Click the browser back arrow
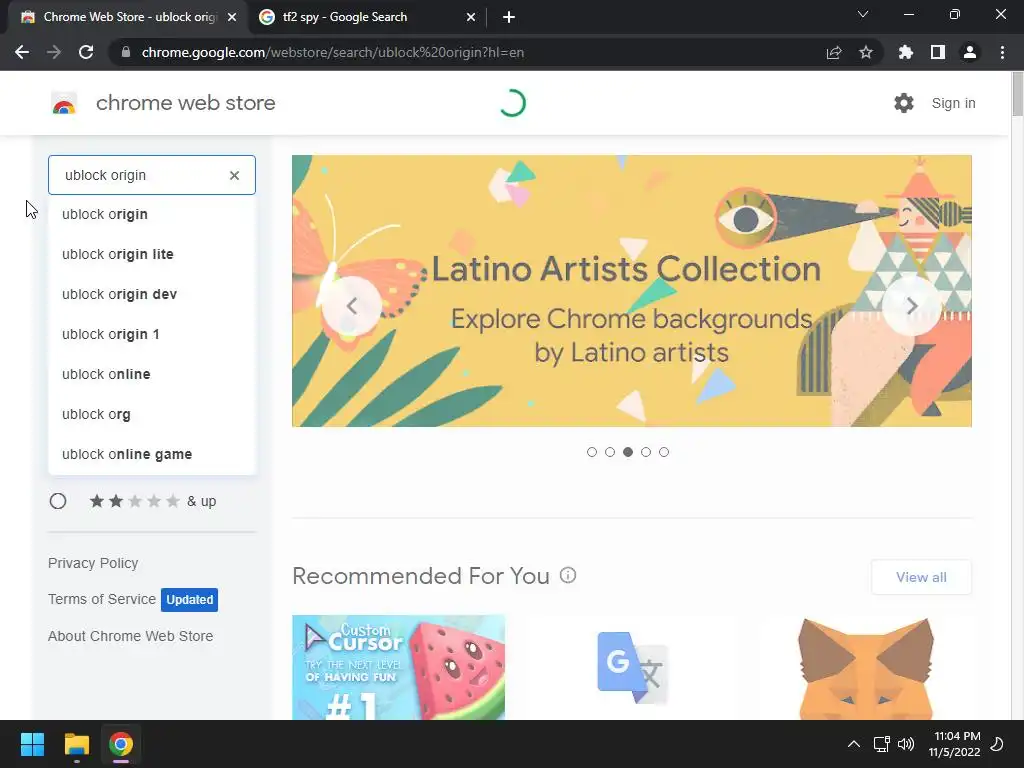1024x768 pixels. coord(22,52)
